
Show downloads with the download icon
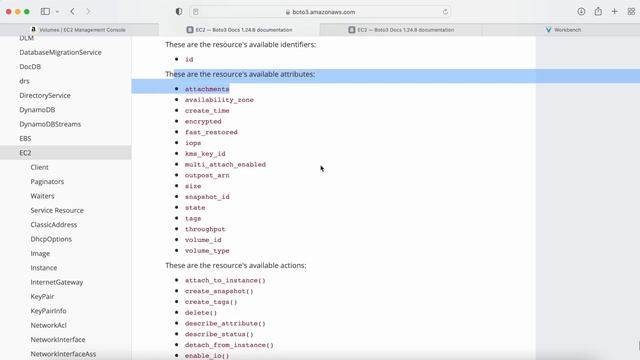581,11
